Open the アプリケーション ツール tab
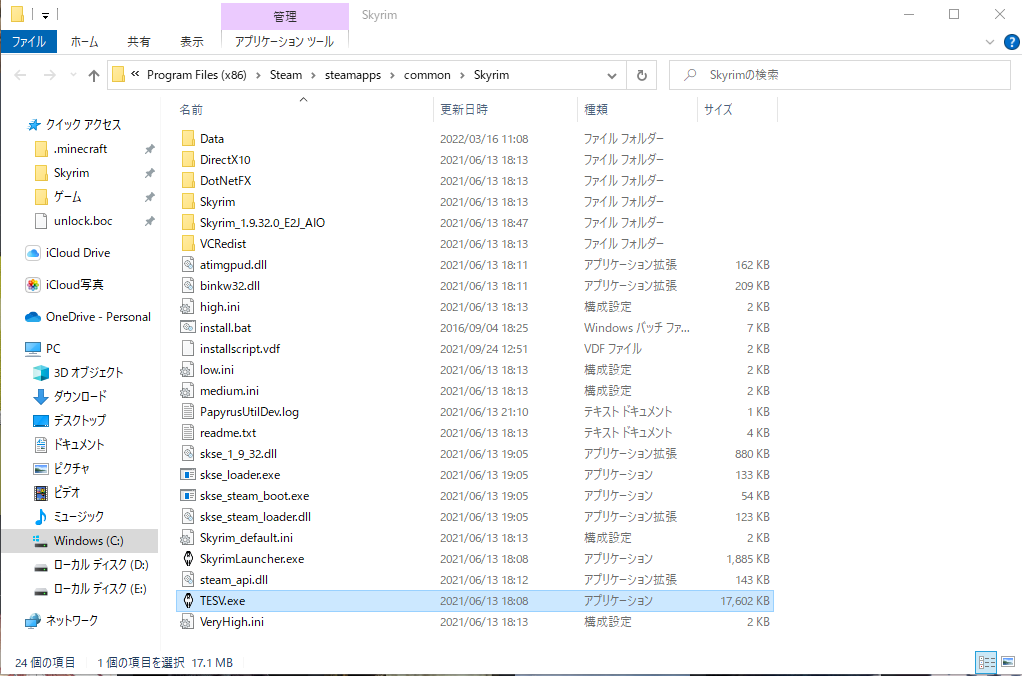 [284, 42]
